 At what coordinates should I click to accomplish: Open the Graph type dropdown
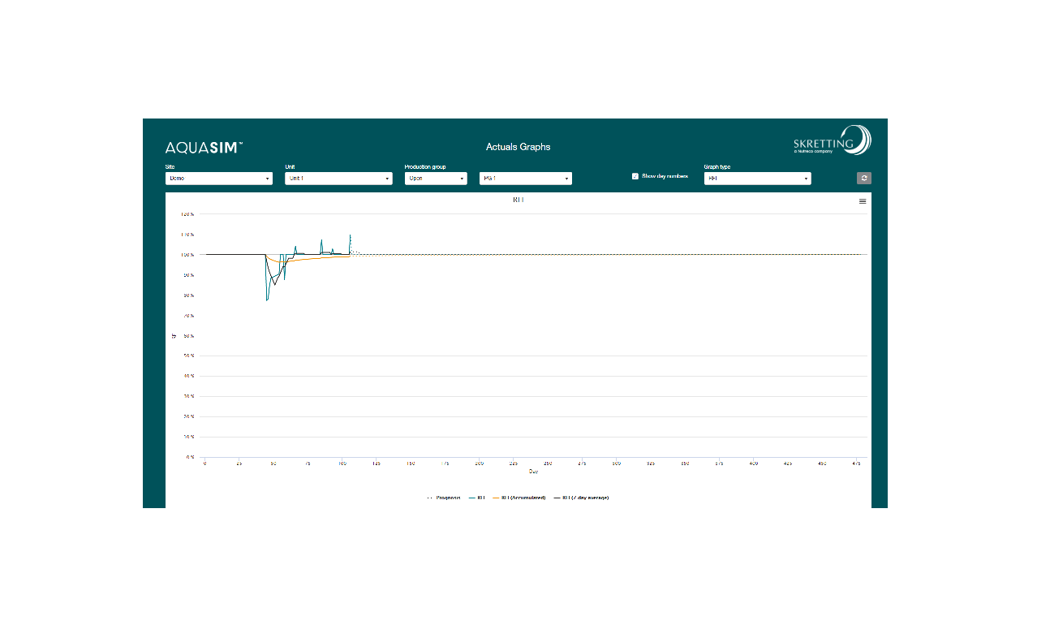coord(757,179)
